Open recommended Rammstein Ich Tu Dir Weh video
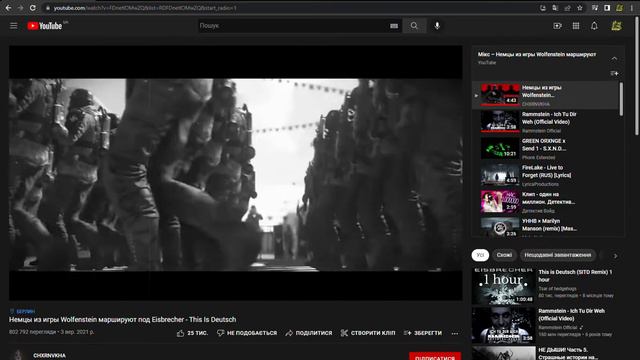This screenshot has width=640, height=360. 547,325
